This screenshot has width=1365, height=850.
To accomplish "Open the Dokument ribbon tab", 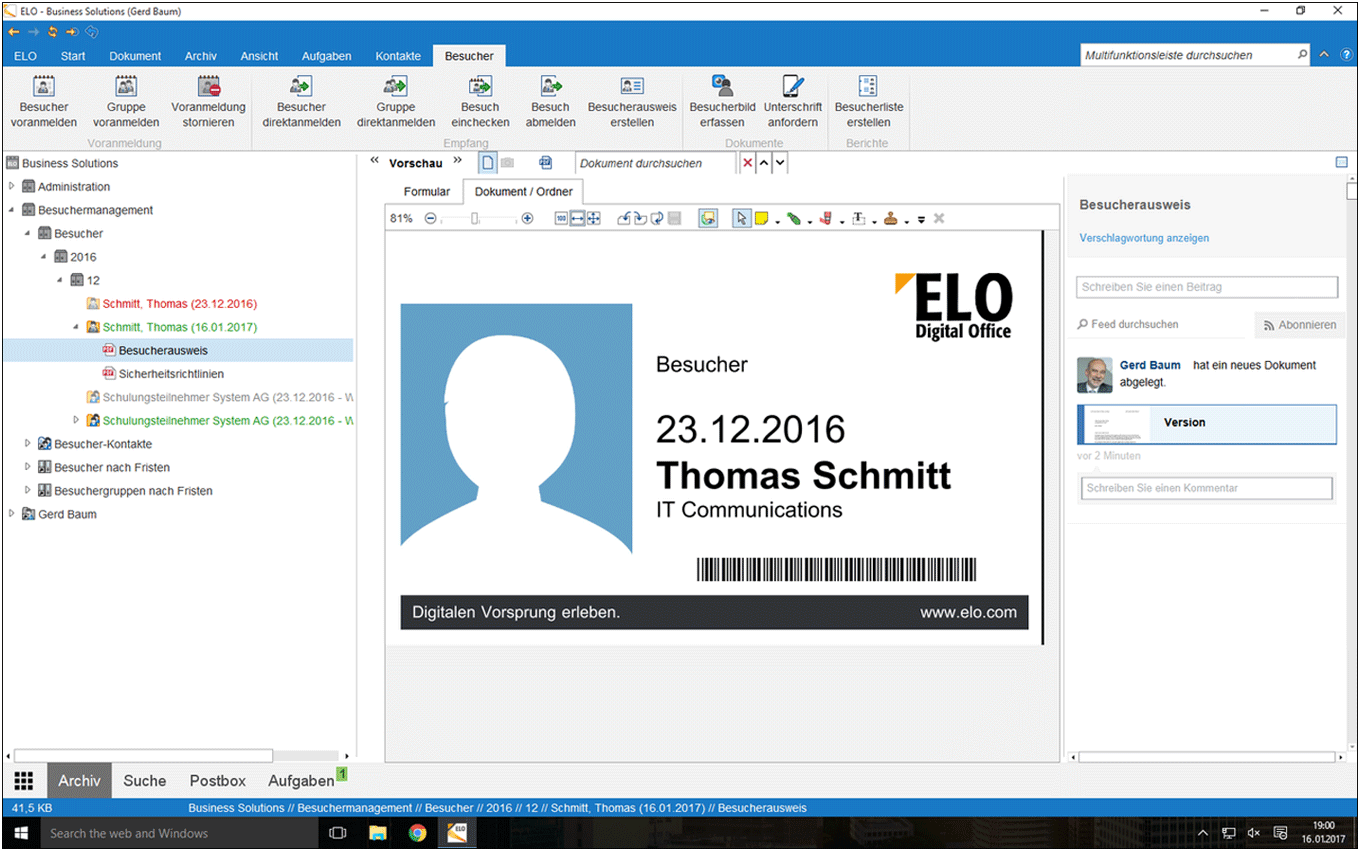I will point(135,56).
